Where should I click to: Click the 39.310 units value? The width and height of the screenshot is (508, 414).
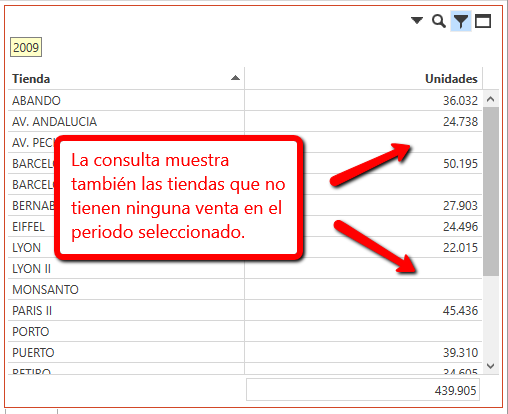(460, 352)
